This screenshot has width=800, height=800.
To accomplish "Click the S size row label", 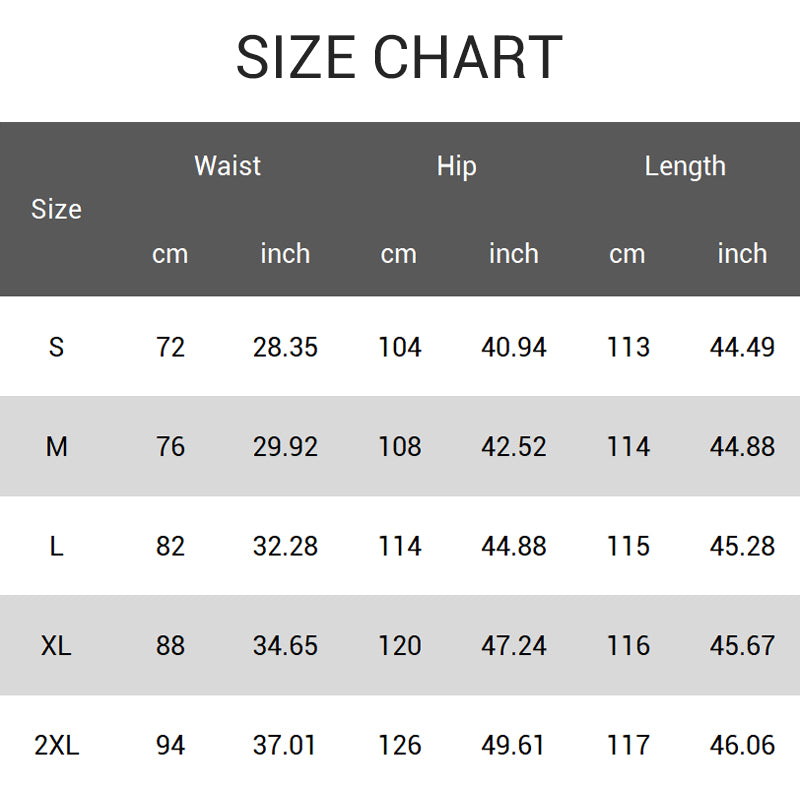I will [56, 347].
